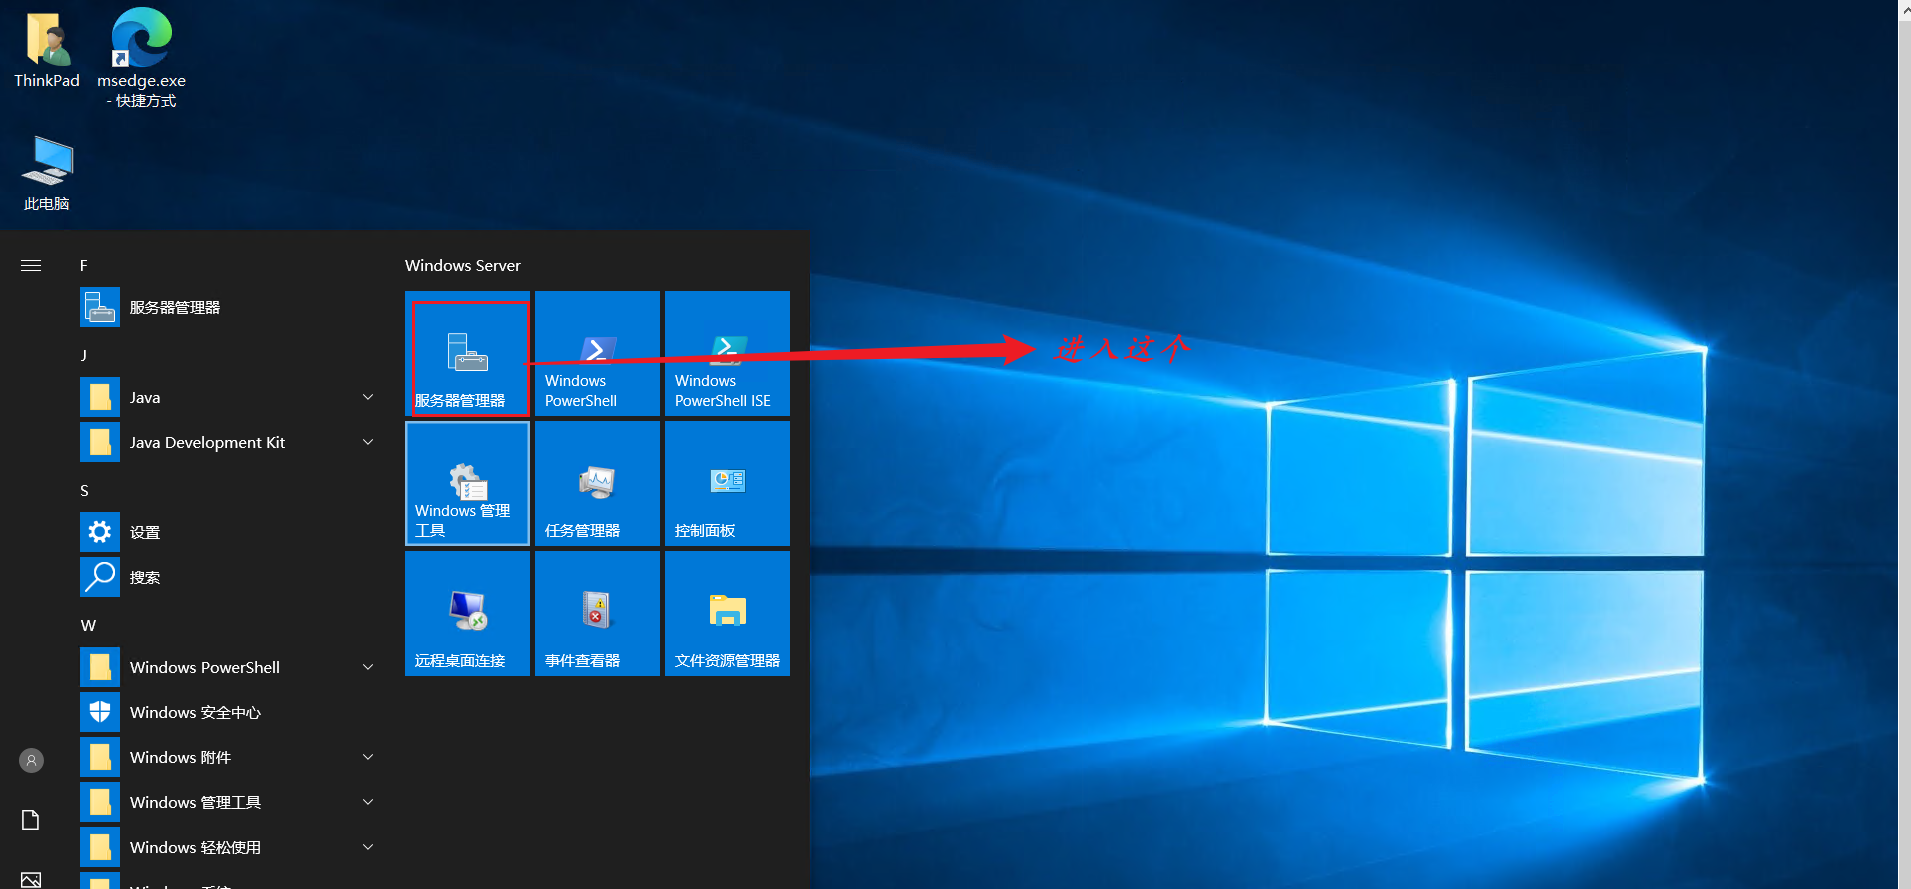This screenshot has width=1911, height=889.
Task: Expand the Windows PowerShell folder chevron
Action: pos(368,667)
